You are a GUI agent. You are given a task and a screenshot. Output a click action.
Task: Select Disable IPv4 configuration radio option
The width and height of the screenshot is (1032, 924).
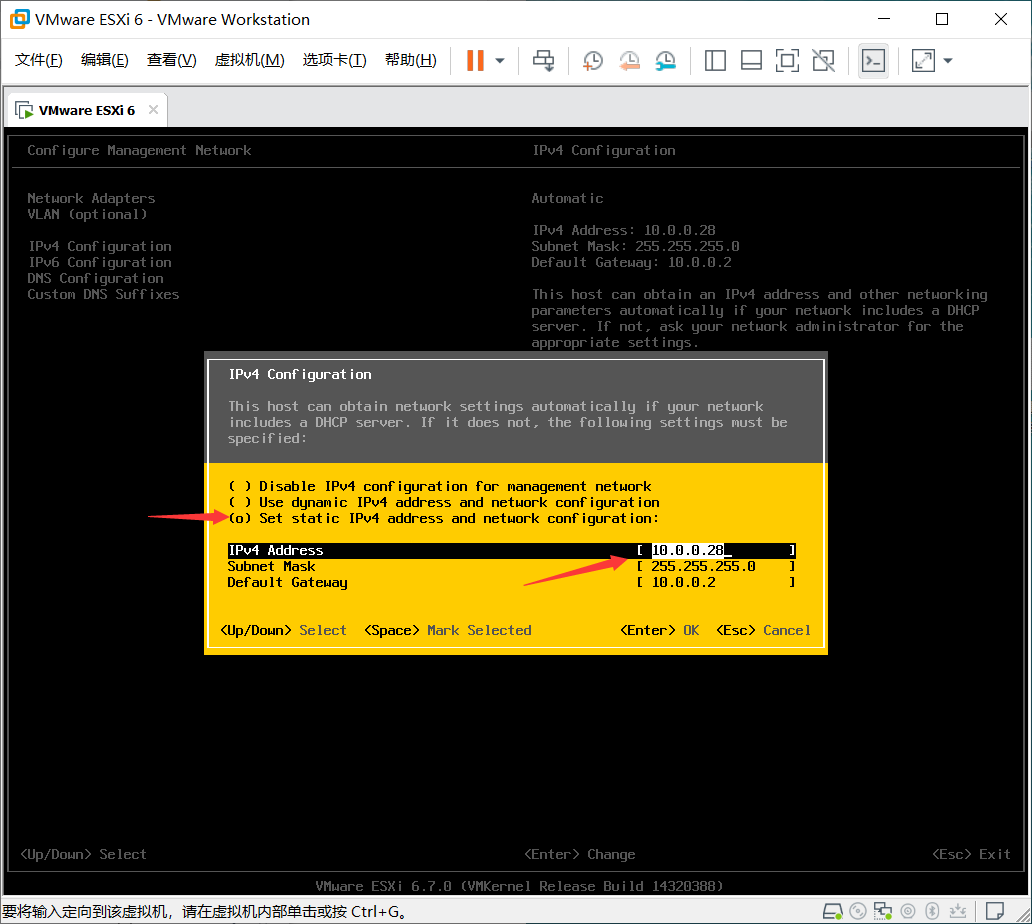click(440, 486)
